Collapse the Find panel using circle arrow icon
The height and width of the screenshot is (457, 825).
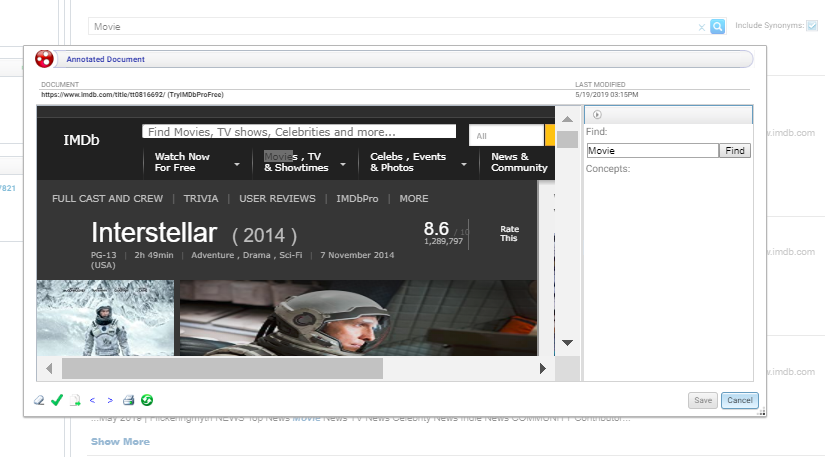(597, 115)
